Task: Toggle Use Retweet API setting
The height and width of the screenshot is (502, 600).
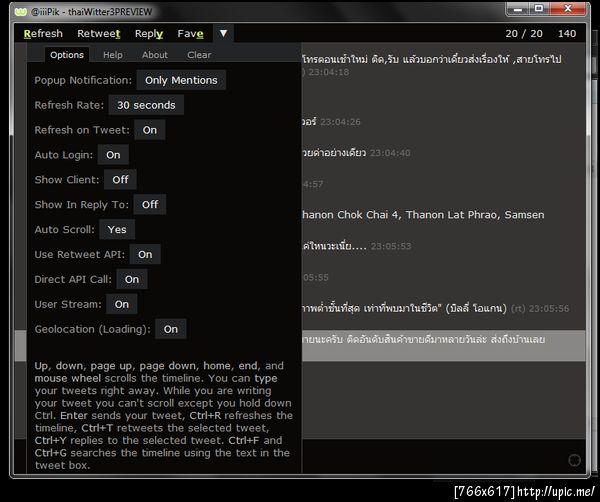Action: pos(145,254)
